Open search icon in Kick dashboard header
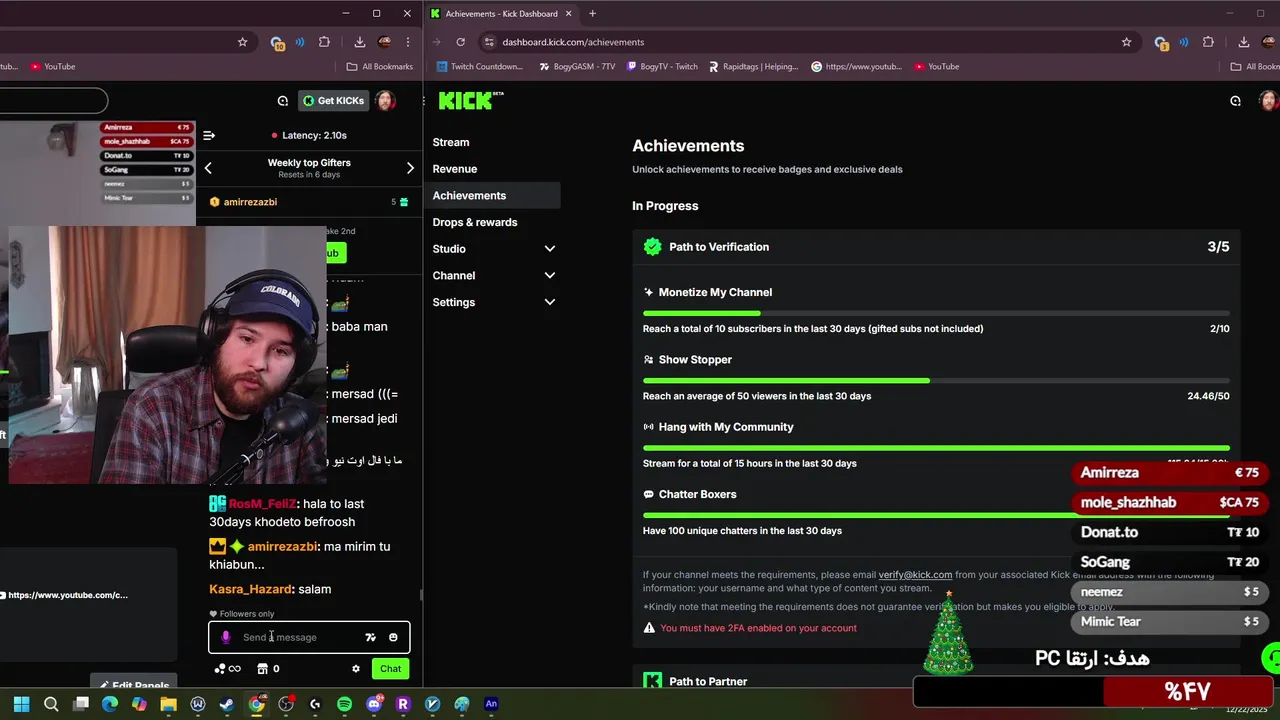Screen dimensions: 1280x720 click(x=1235, y=101)
